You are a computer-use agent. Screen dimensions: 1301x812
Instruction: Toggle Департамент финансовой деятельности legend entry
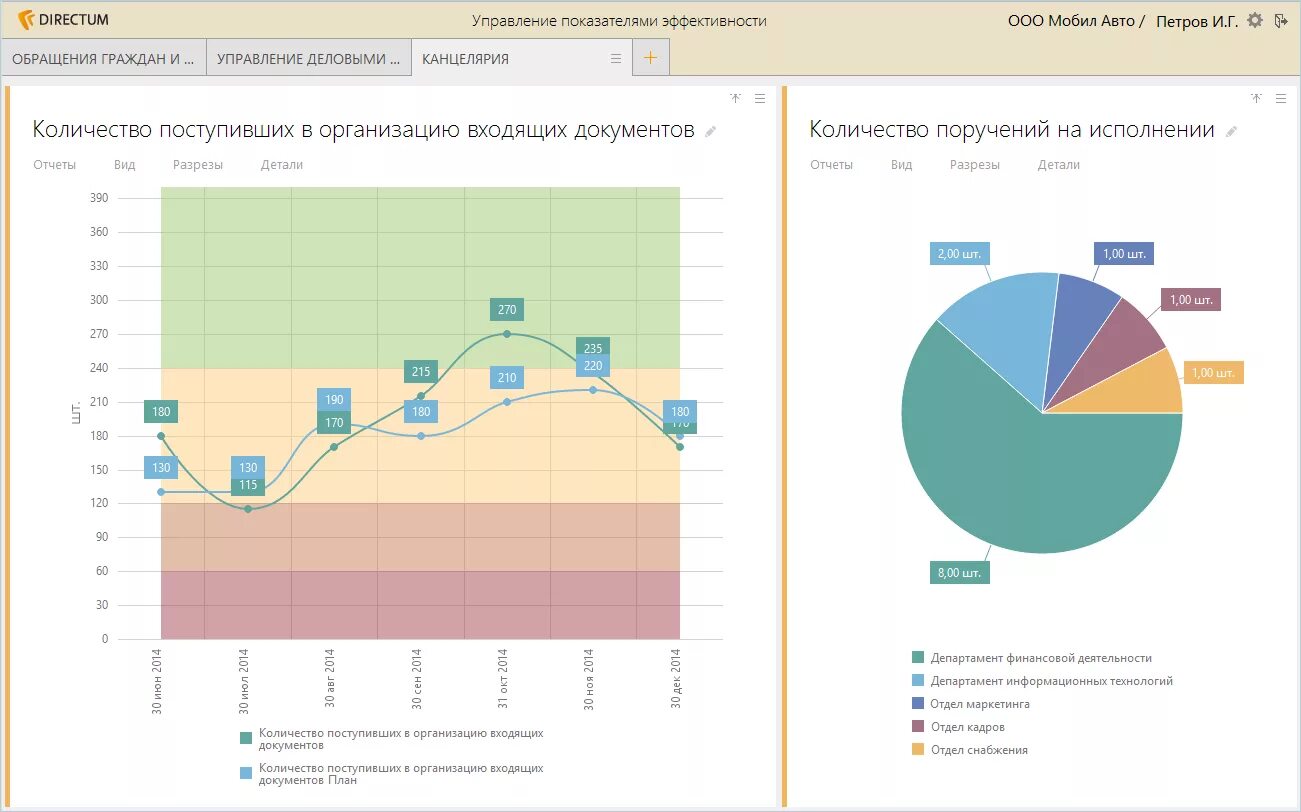coord(1031,658)
